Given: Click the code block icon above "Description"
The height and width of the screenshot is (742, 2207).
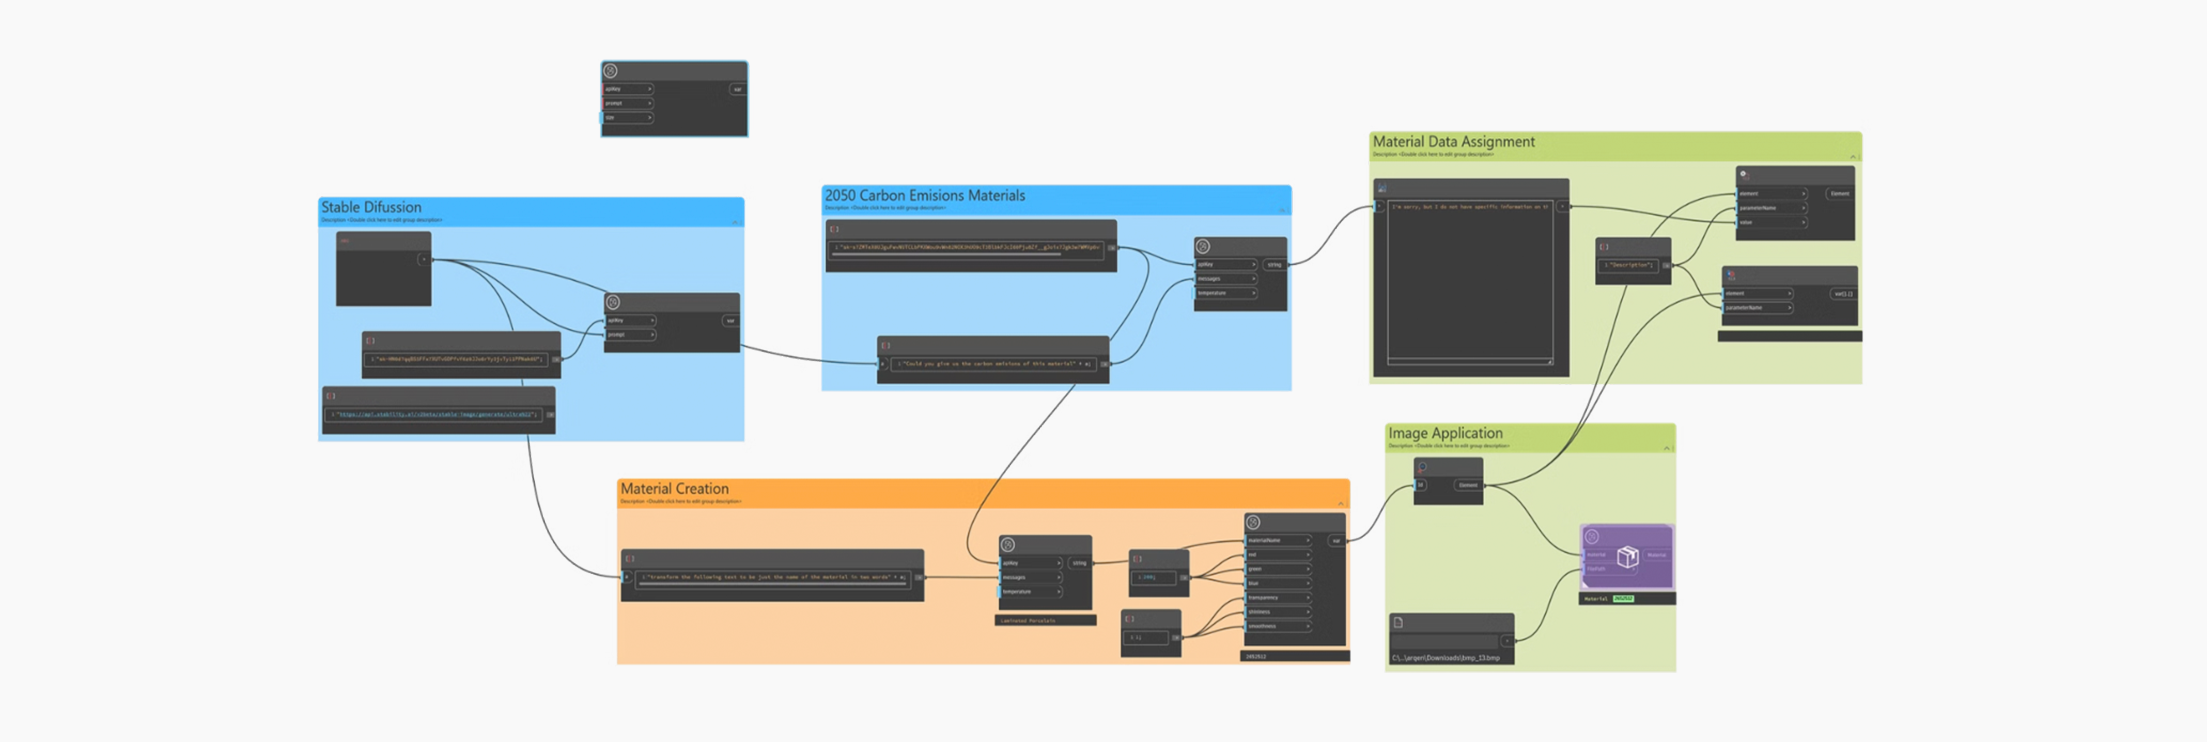Looking at the screenshot, I should tap(1604, 247).
